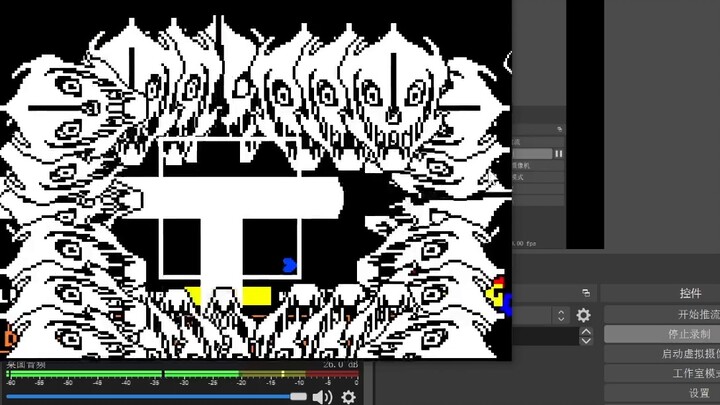Undock the upper dock panel float icon
Screen dimensions: 720x405
559,129
